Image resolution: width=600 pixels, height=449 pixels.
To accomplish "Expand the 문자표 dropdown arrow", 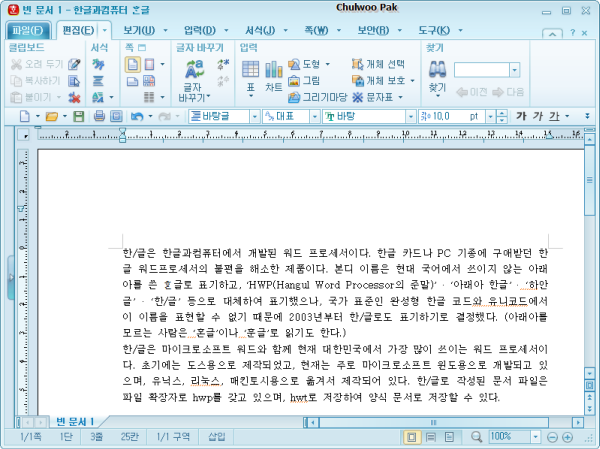I will tap(400, 97).
